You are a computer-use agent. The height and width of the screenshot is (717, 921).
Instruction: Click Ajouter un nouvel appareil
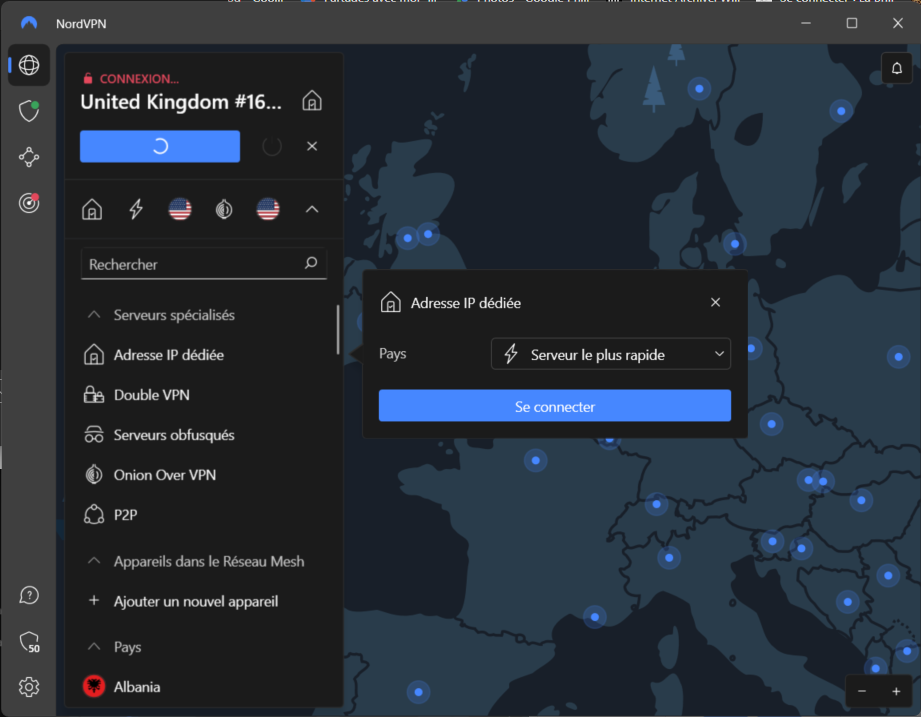click(195, 601)
